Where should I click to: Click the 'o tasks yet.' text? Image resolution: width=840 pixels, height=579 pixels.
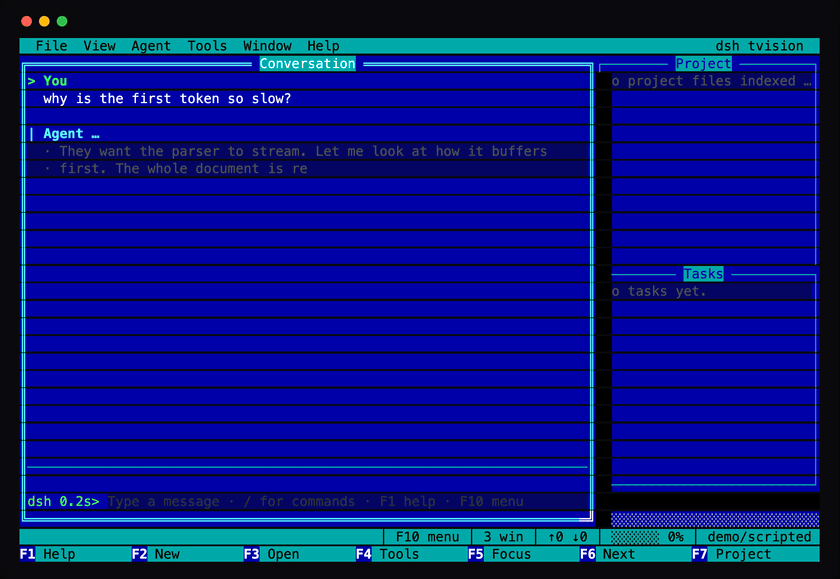coord(658,291)
